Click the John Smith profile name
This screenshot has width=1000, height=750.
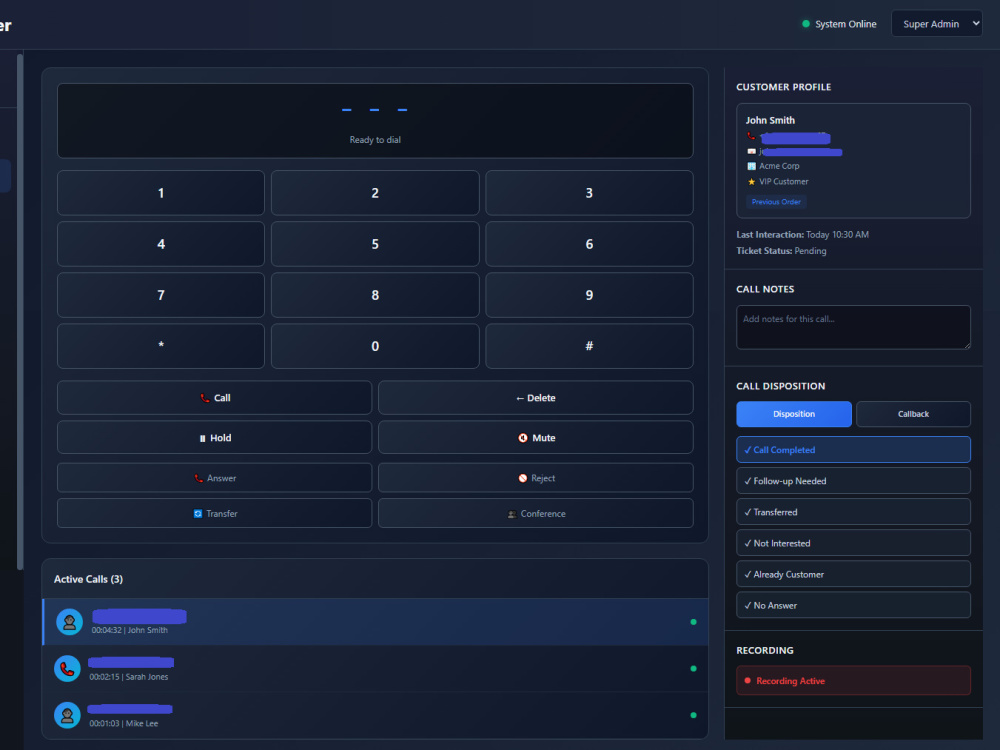pos(770,120)
